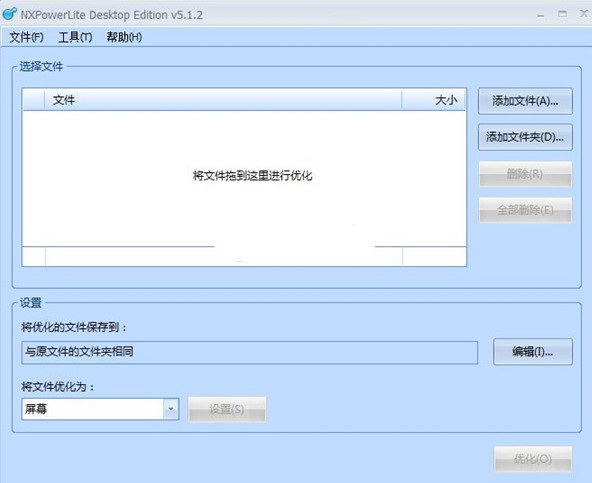This screenshot has height=483, width=592.
Task: Open the 文件(F) menu
Action: point(26,37)
